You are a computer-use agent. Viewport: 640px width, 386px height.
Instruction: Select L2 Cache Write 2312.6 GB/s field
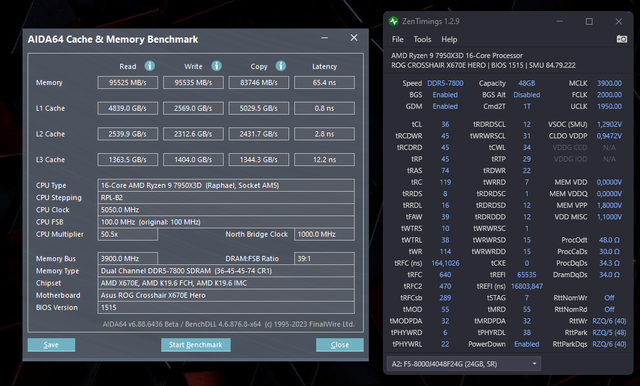pos(193,134)
